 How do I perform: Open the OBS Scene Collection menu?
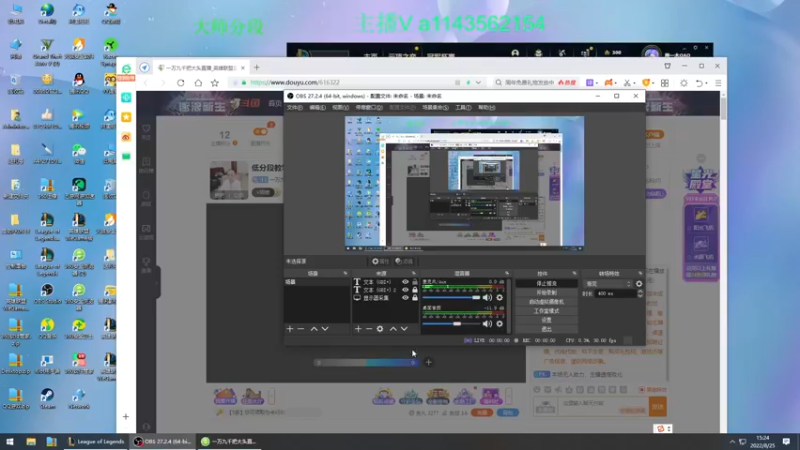(435, 108)
